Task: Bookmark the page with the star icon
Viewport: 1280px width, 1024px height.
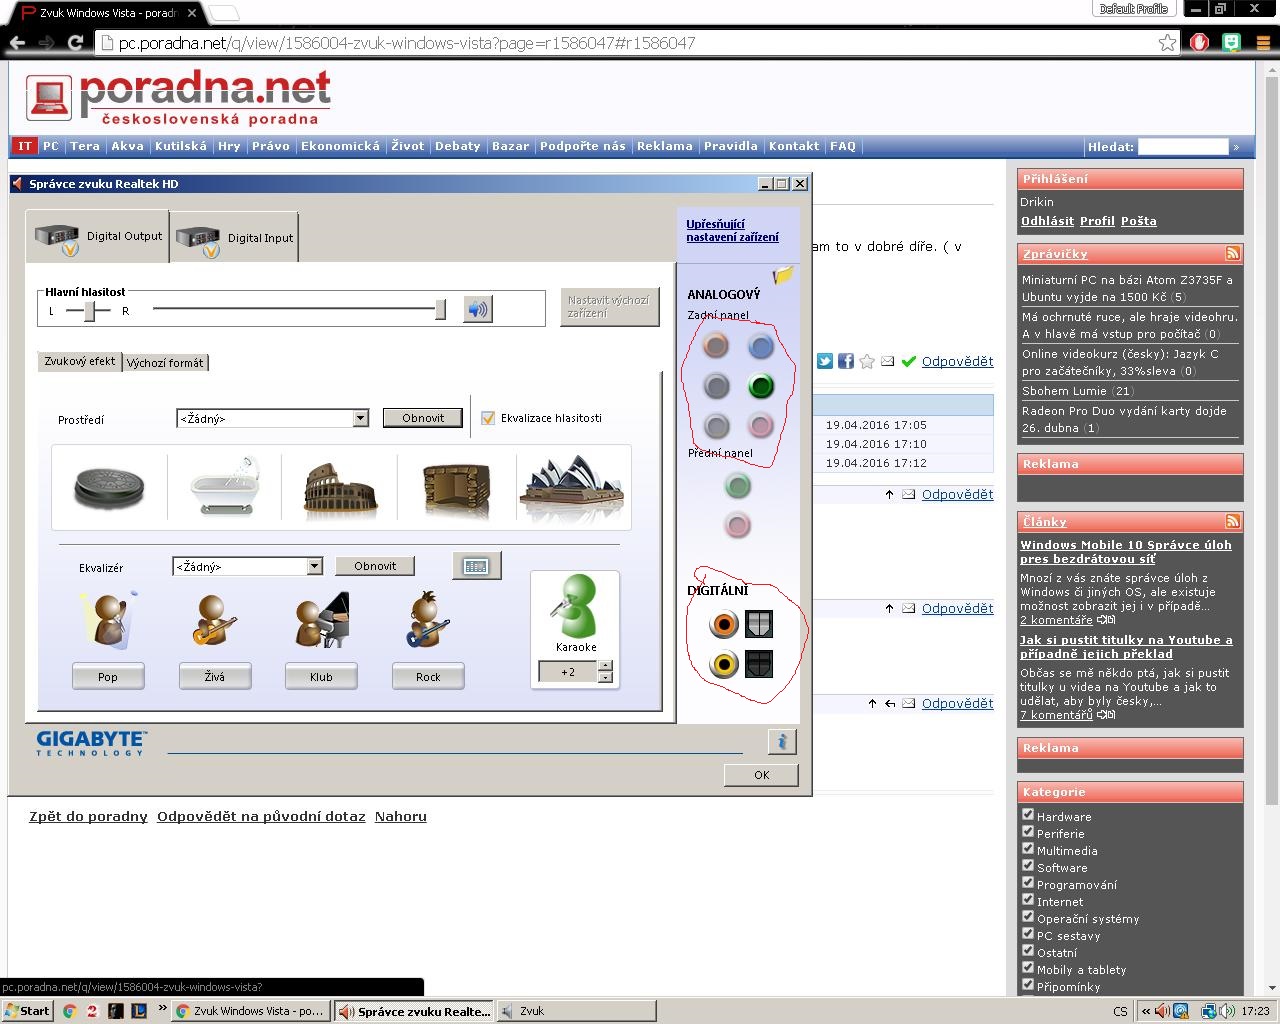Action: tap(1167, 42)
